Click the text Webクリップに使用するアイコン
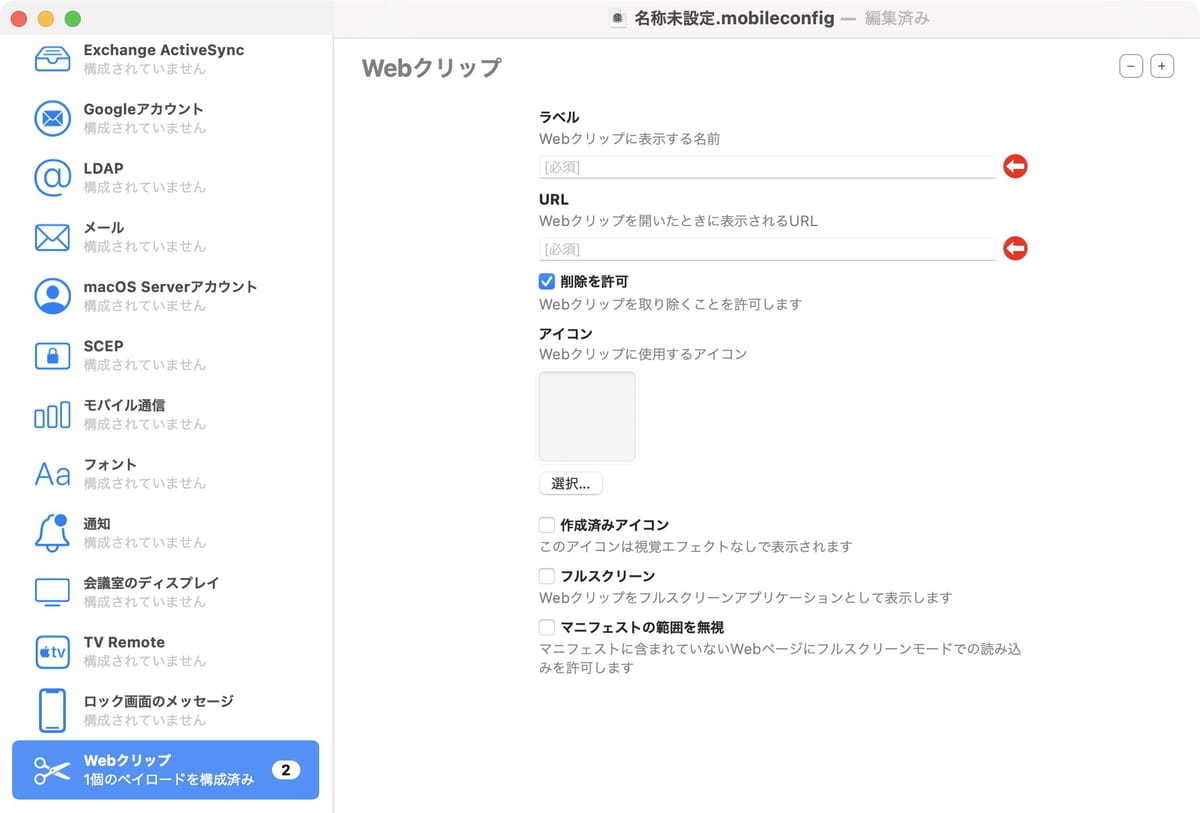 pos(643,354)
